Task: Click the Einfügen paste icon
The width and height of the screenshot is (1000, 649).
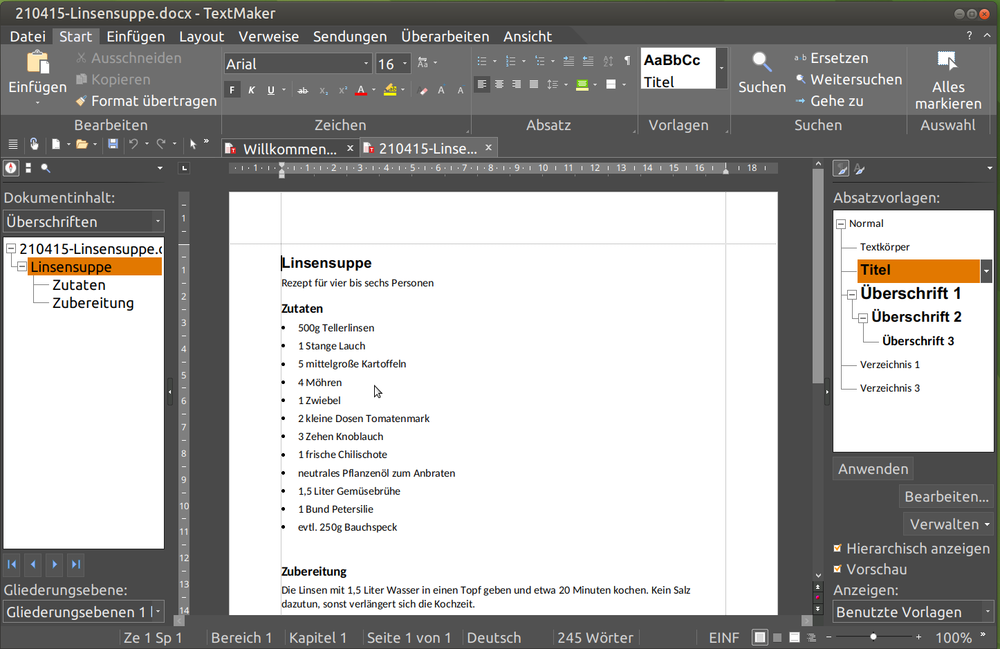Action: tap(38, 63)
